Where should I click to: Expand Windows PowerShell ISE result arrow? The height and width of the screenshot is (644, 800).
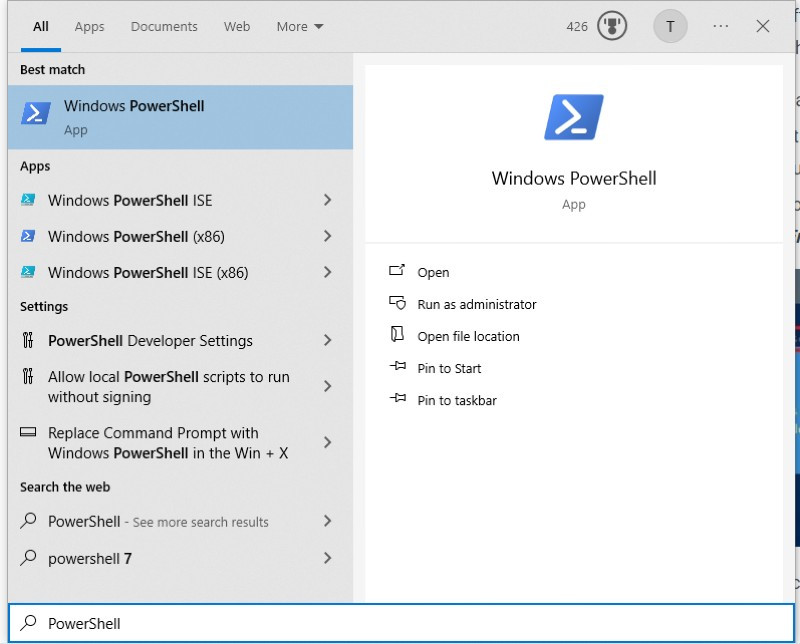(x=328, y=200)
